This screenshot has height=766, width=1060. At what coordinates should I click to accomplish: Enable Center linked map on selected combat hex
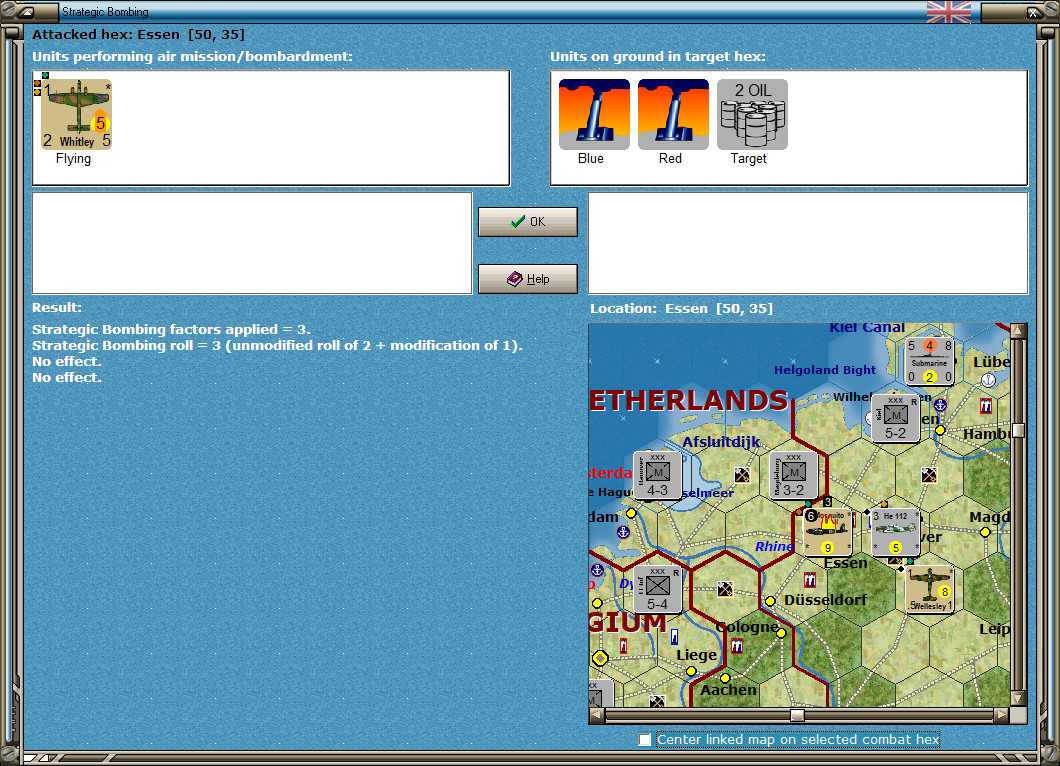point(645,740)
